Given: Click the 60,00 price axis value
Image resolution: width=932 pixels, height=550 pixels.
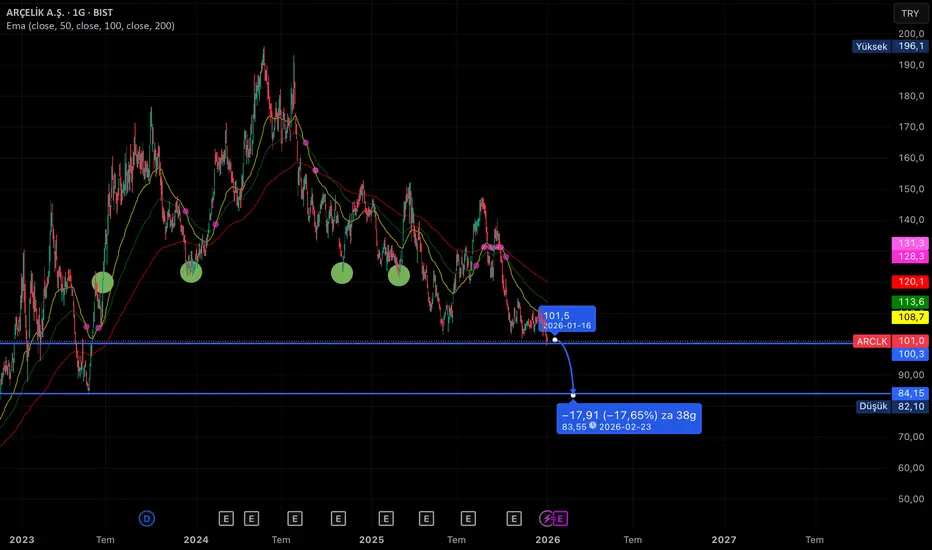Looking at the screenshot, I should 911,467.
